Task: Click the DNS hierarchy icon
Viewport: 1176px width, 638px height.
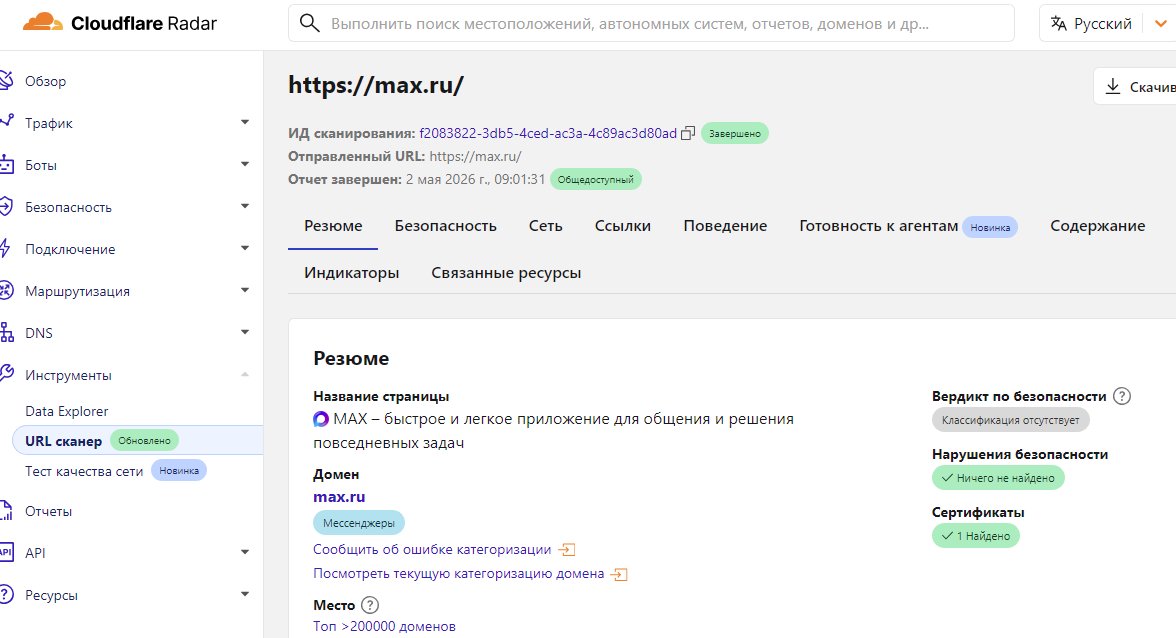Action: (x=6, y=332)
